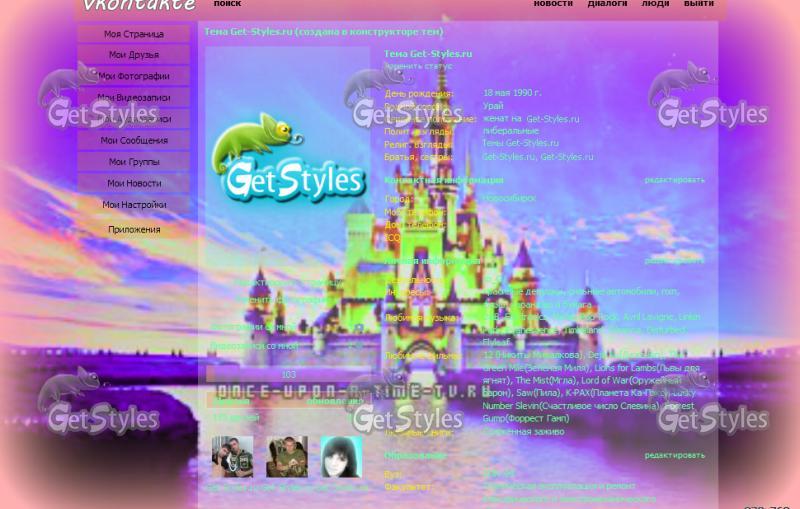Open the second friend's photo thumbnail
The width and height of the screenshot is (800, 509).
(x=287, y=456)
